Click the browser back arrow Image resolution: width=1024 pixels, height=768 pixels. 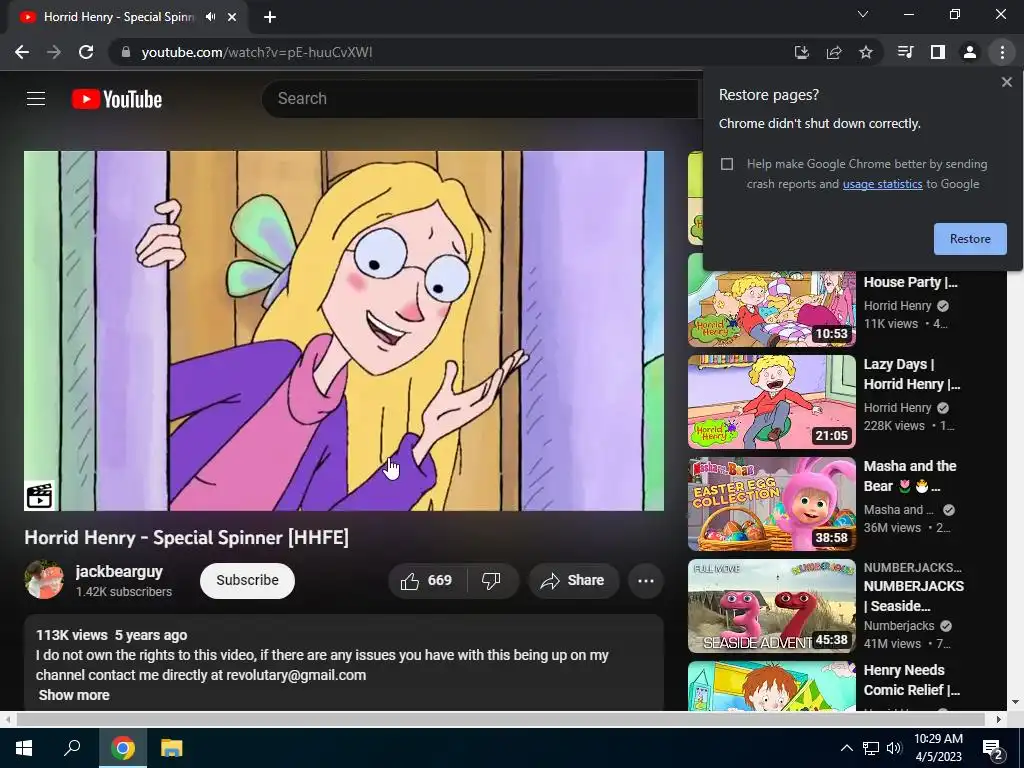22,52
